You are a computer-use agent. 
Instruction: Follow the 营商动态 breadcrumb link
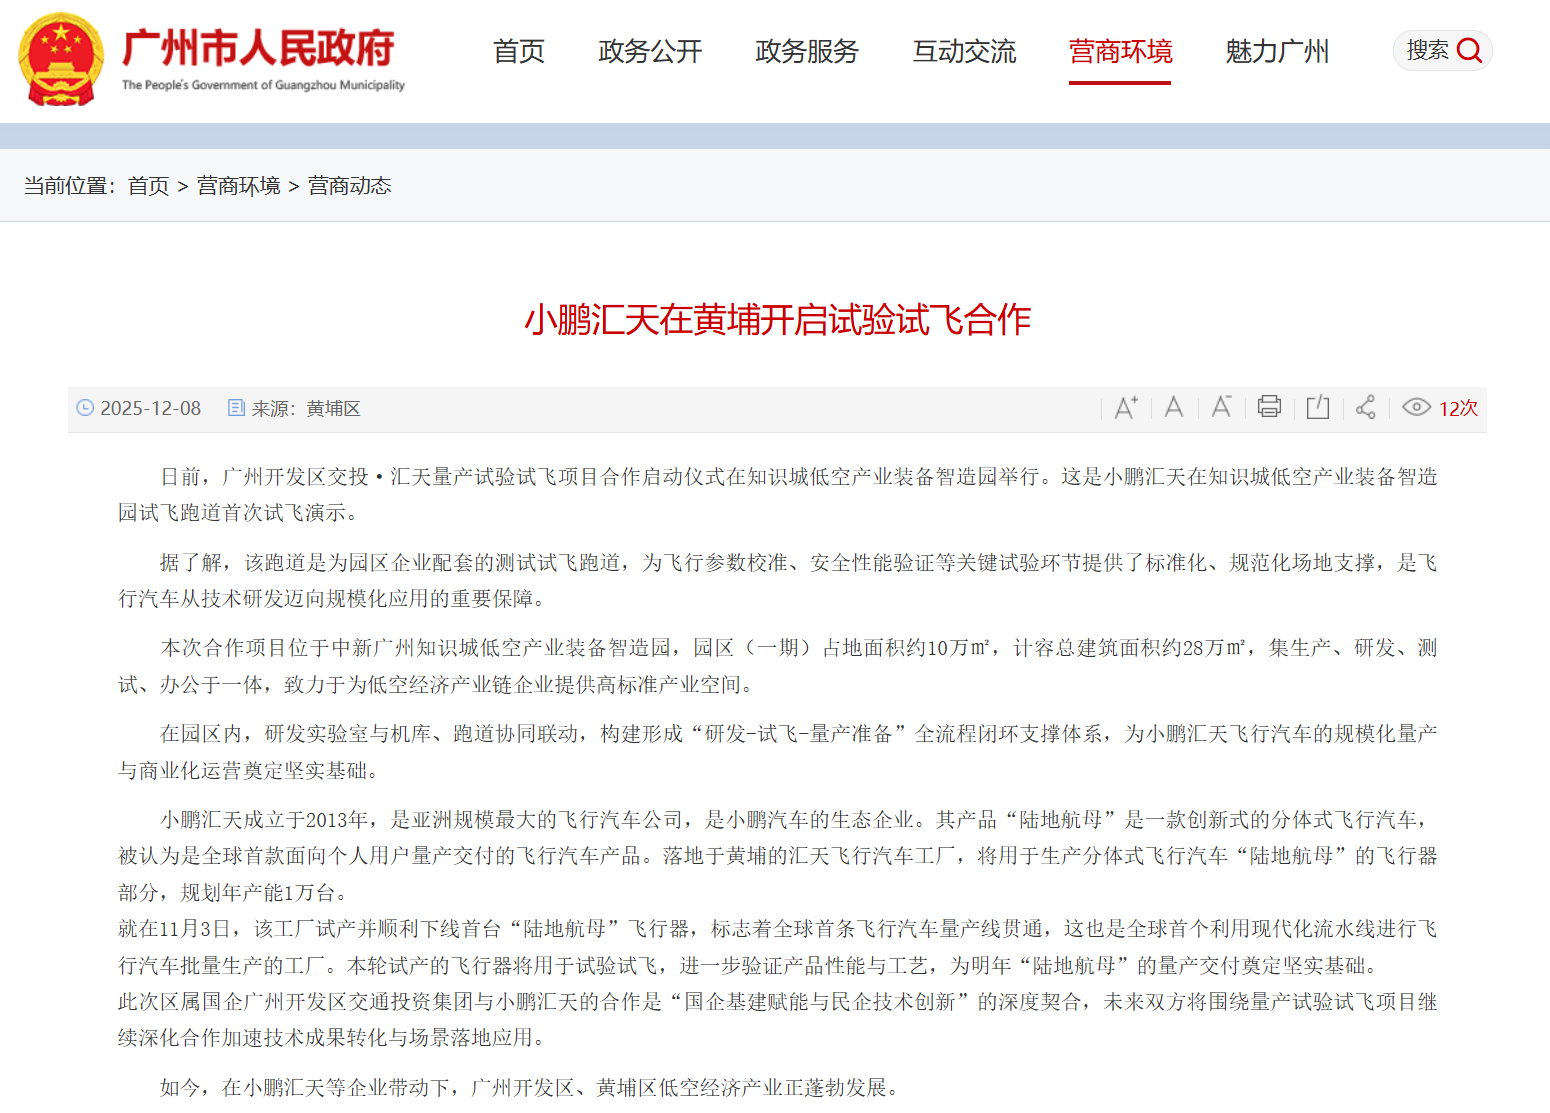tap(349, 186)
